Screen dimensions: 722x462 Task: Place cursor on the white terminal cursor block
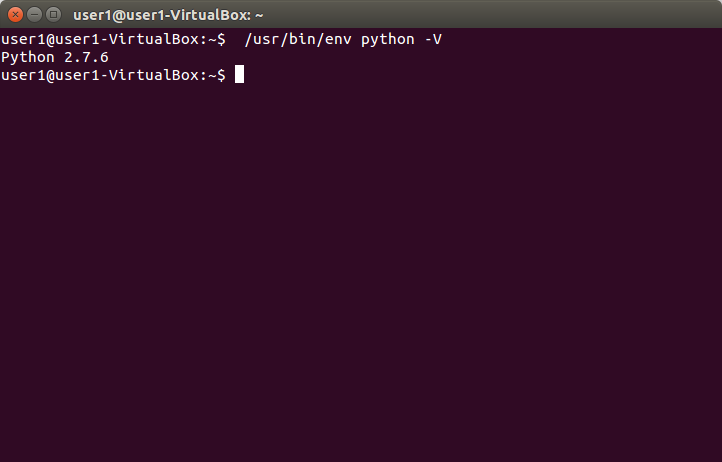click(x=239, y=75)
